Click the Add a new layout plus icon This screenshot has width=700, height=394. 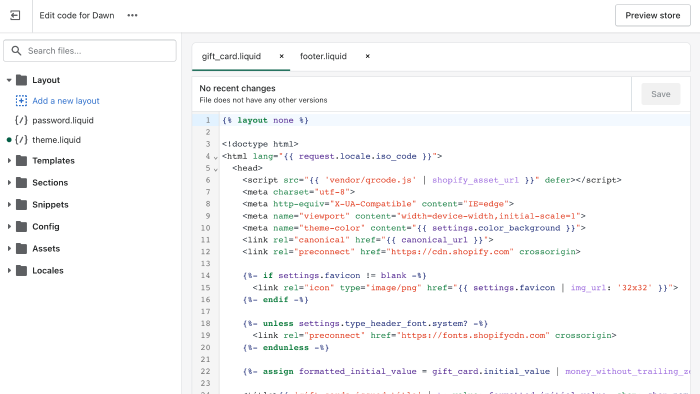(x=21, y=101)
